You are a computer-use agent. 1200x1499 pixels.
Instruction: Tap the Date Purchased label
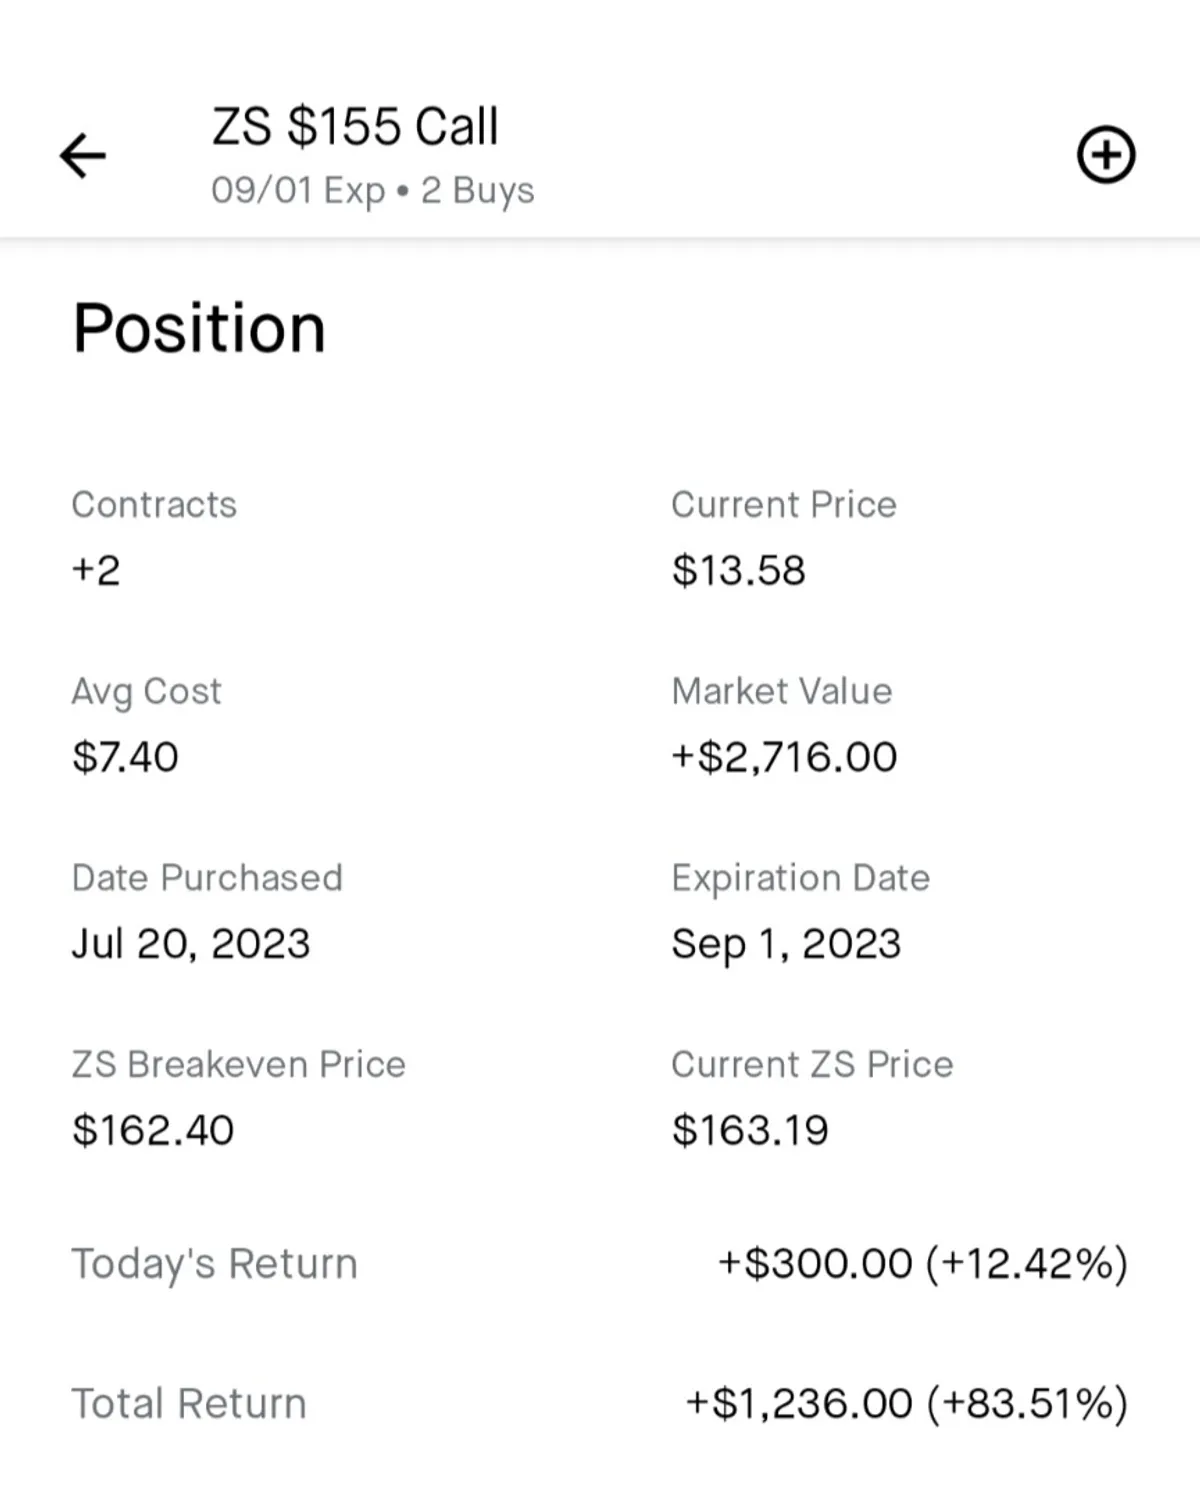(207, 878)
